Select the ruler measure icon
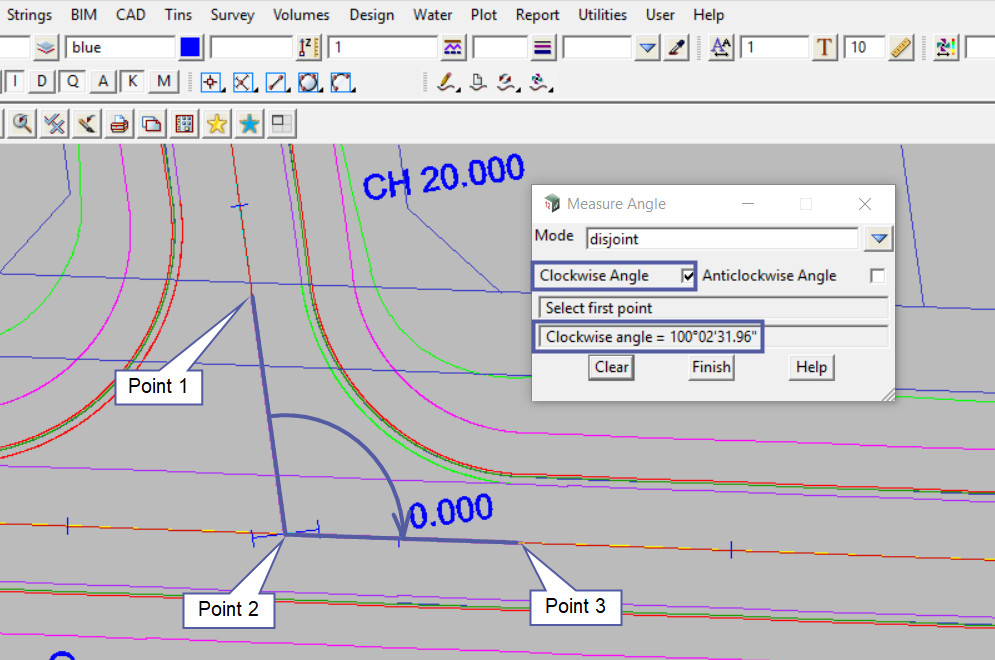Viewport: 995px width, 660px height. point(901,48)
